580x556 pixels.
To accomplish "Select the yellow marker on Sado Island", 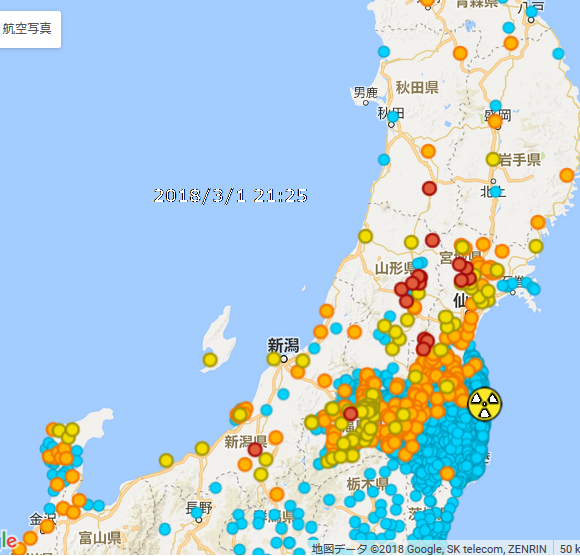I will click(210, 360).
